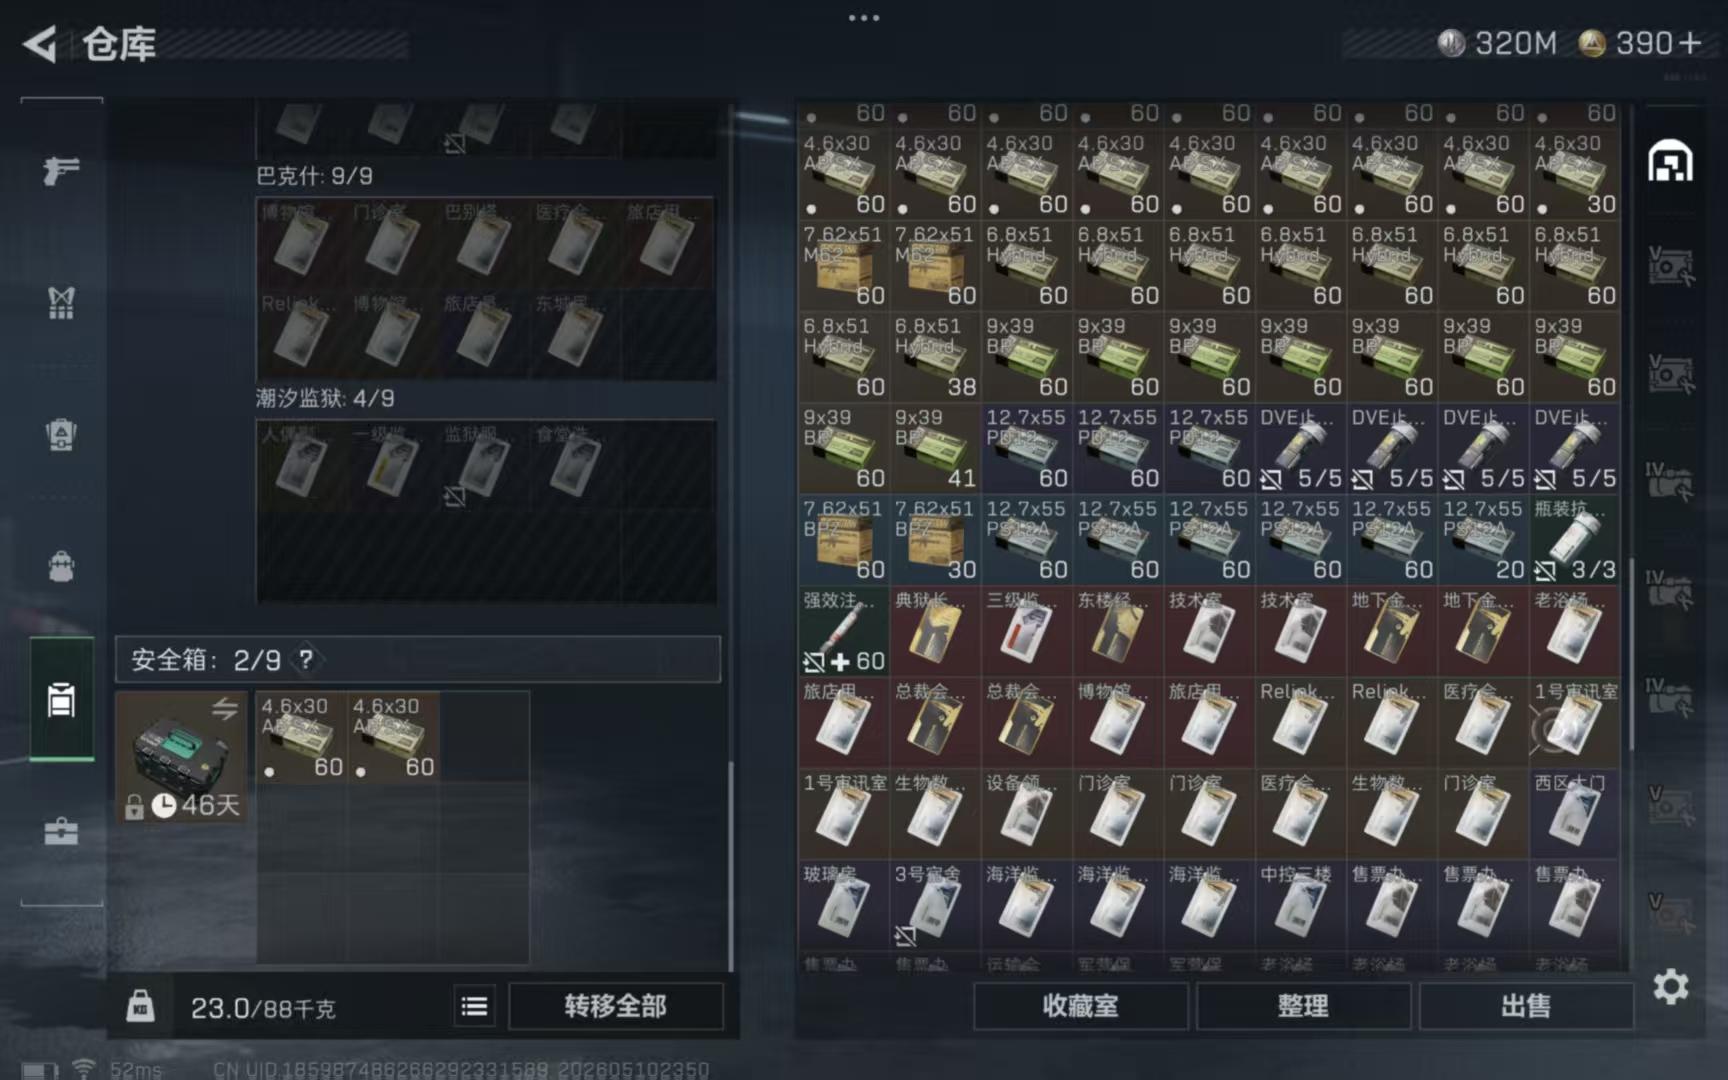Select the 监狱服 card in 潮汐监狱 set
This screenshot has width=1728, height=1080.
[484, 465]
